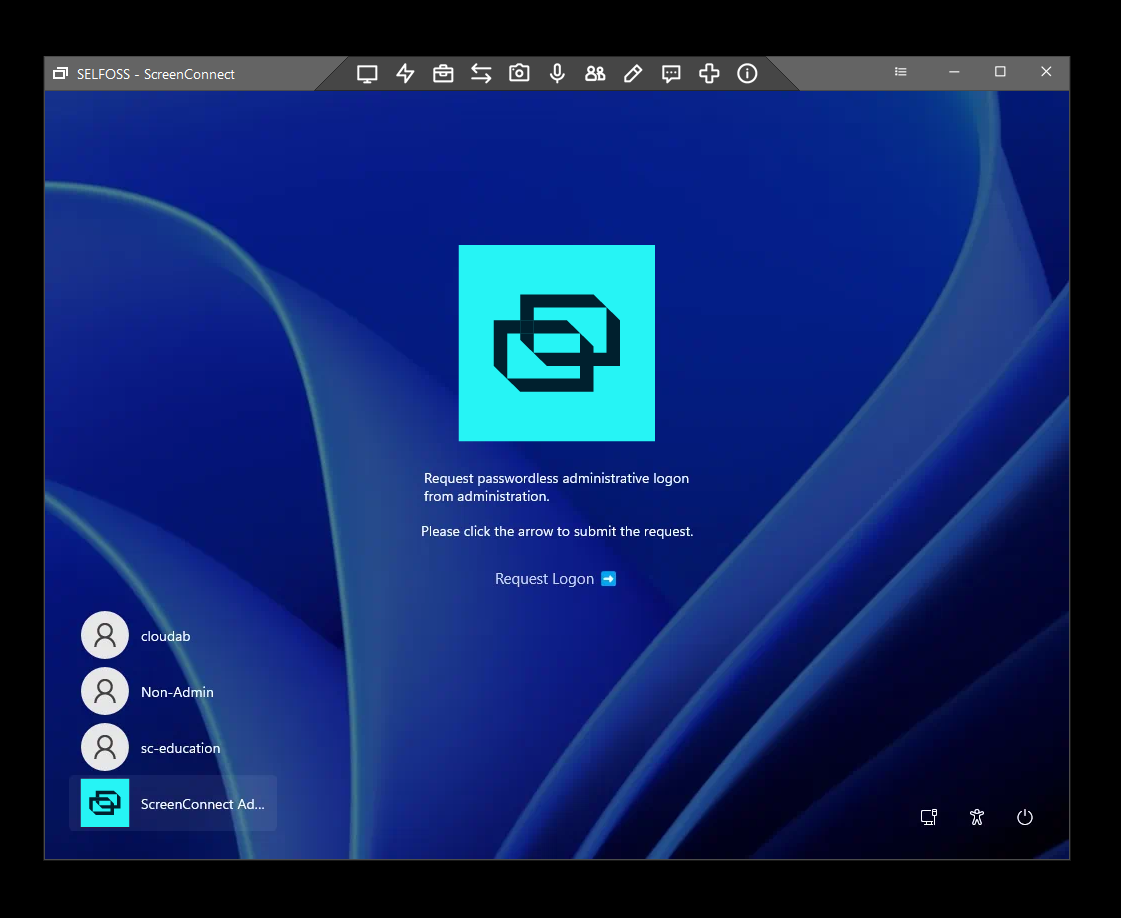The height and width of the screenshot is (918, 1121).
Task: Click the Request Logon arrow button
Action: pos(608,578)
